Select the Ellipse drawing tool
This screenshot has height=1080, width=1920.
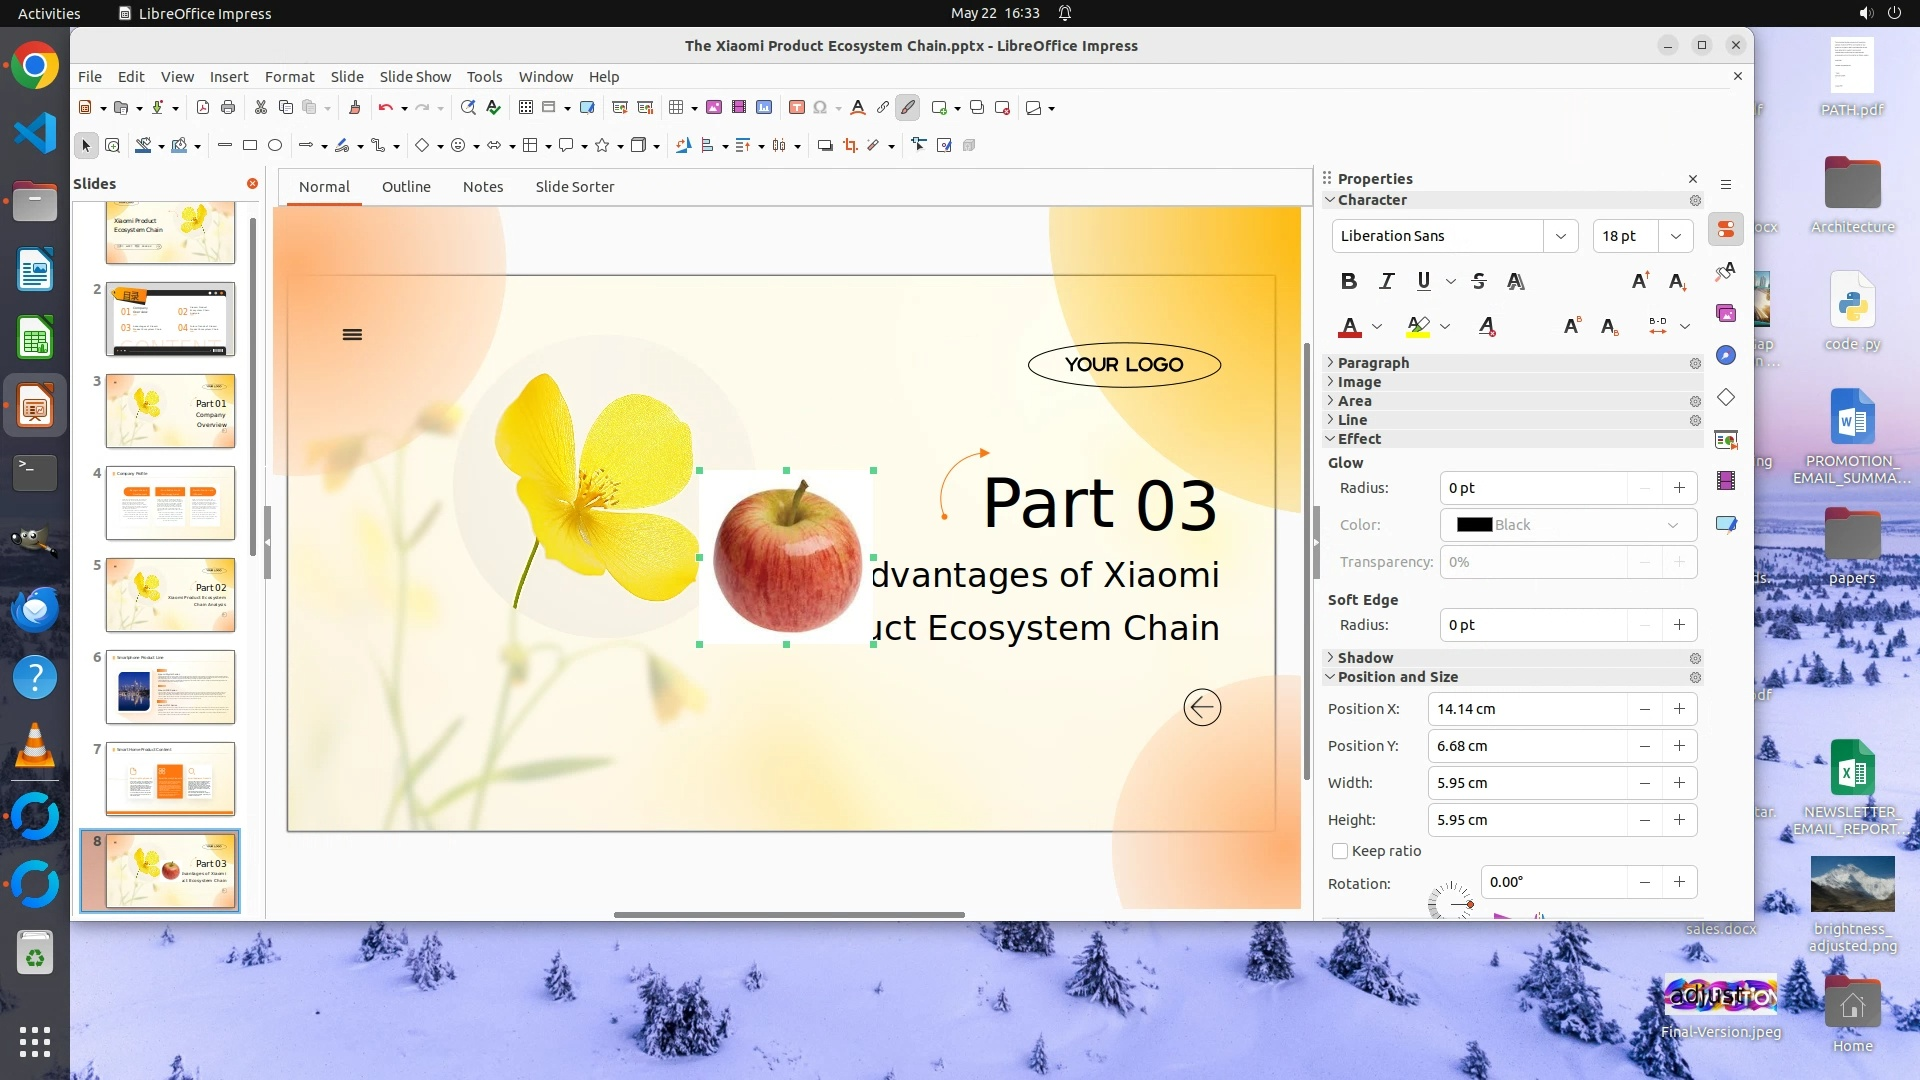[275, 146]
